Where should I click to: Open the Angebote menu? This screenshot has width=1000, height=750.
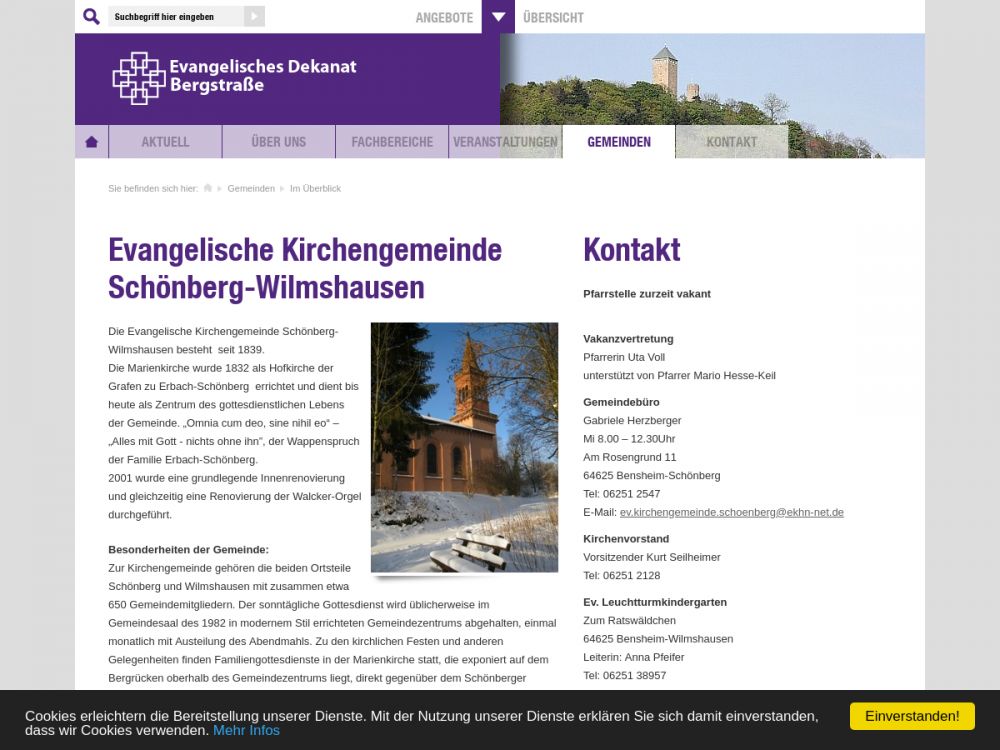click(x=444, y=17)
